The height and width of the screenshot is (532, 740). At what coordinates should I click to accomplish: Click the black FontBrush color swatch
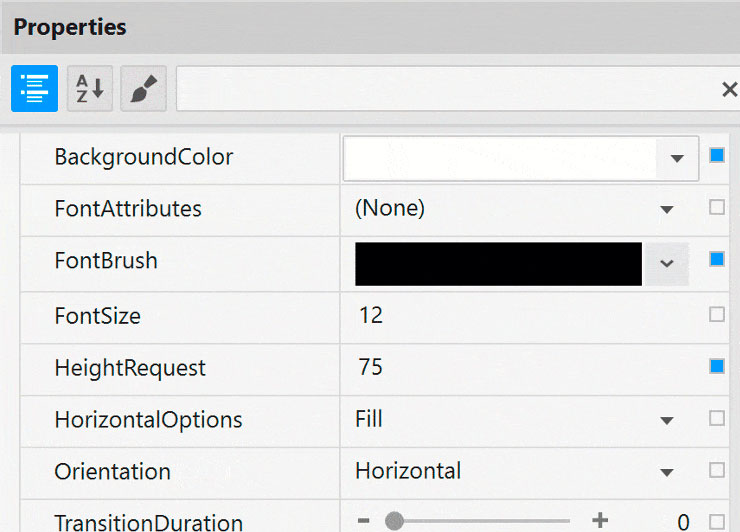(x=498, y=263)
